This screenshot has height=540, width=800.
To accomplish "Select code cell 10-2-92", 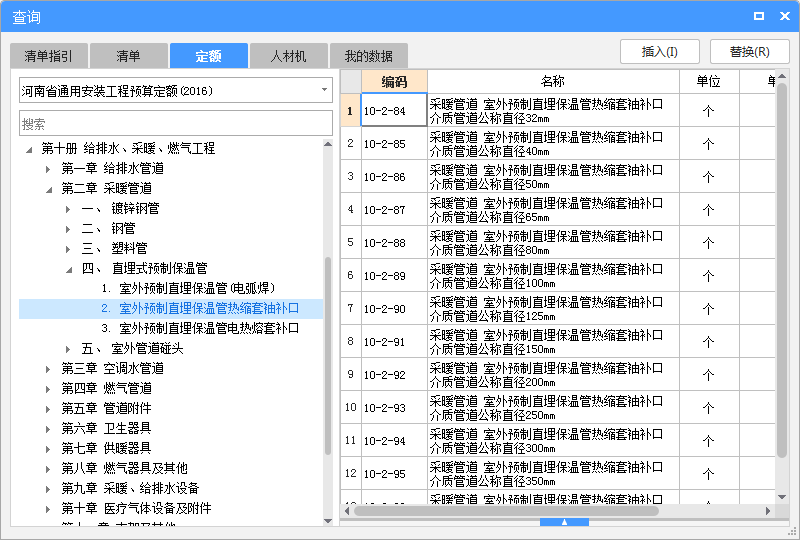I will (x=394, y=375).
